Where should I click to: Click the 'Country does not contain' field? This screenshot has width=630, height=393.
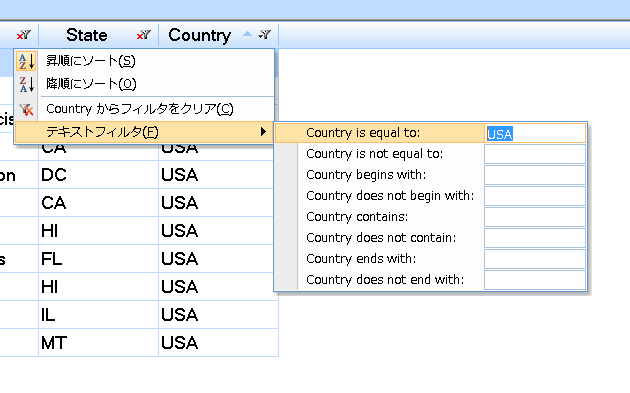(x=535, y=238)
